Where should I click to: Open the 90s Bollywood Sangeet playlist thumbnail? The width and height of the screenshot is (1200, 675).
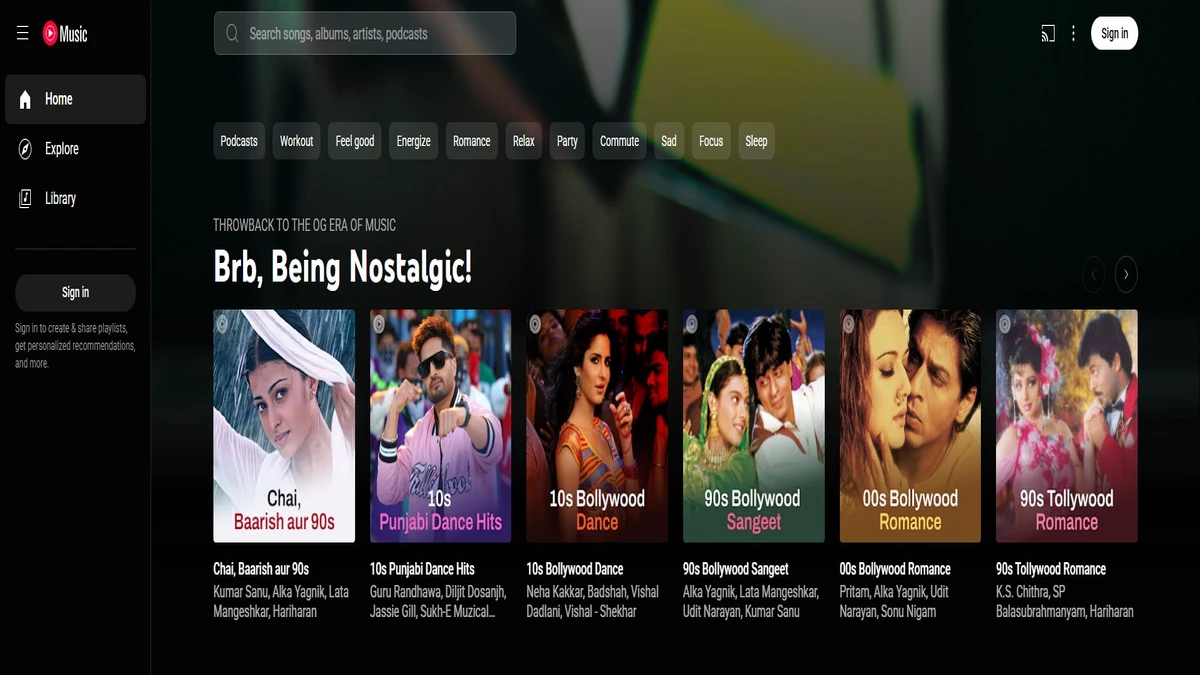[753, 426]
